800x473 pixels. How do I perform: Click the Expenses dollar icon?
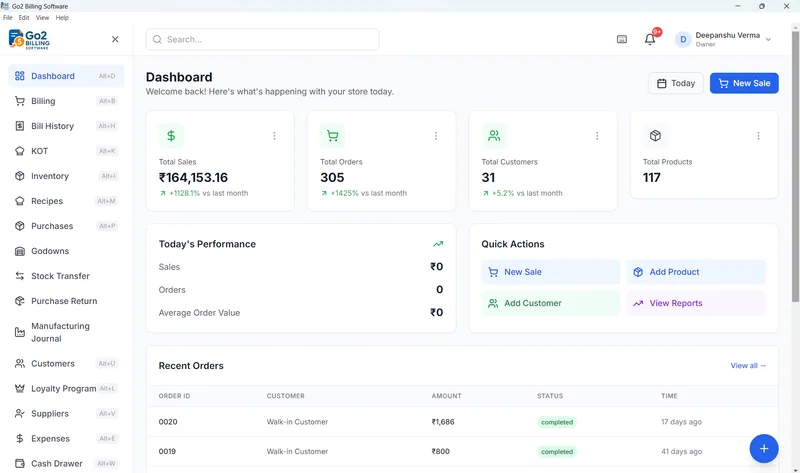[x=20, y=438]
